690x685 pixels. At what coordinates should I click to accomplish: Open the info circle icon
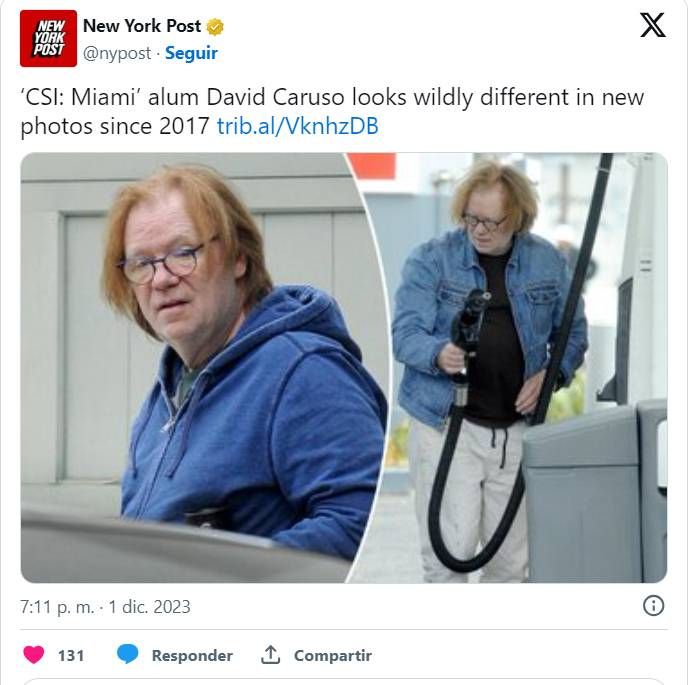[x=653, y=606]
